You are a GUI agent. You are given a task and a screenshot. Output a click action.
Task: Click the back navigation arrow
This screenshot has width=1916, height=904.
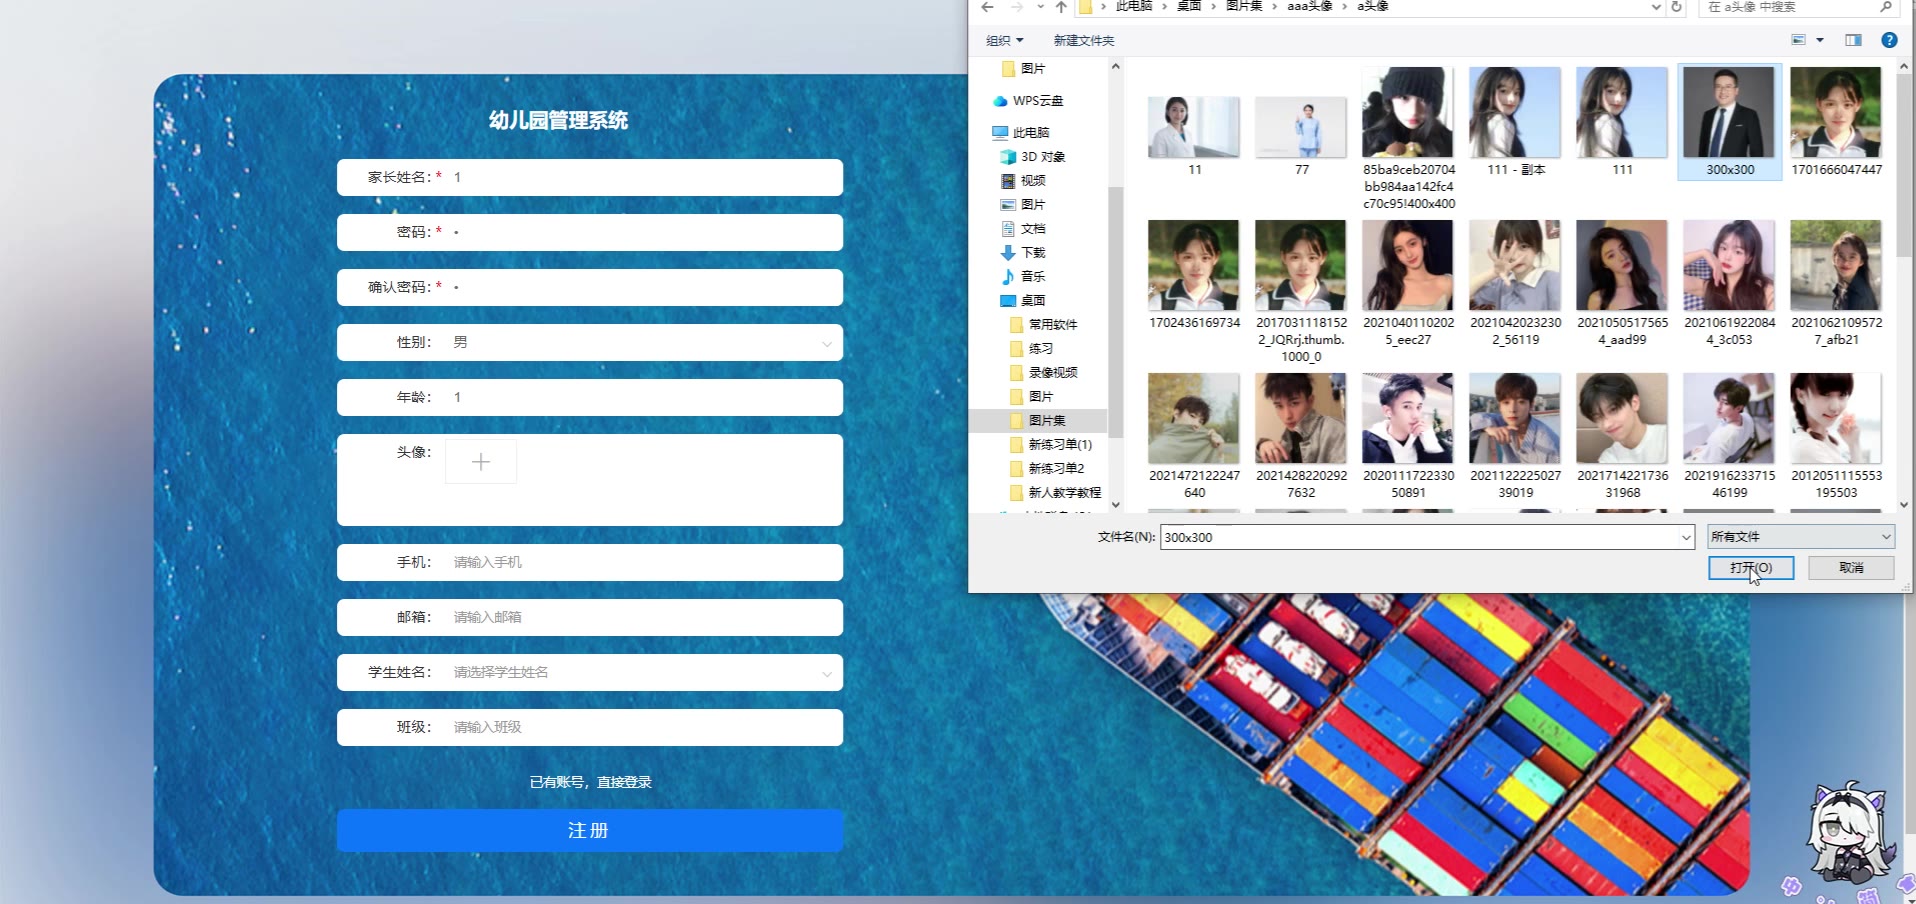pos(987,7)
